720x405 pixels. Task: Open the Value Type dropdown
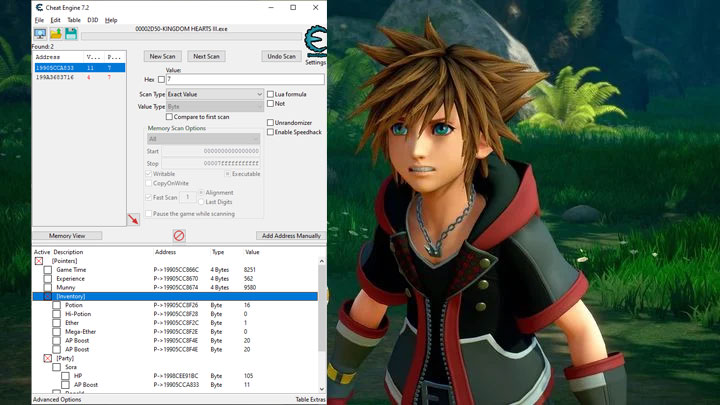[x=214, y=107]
